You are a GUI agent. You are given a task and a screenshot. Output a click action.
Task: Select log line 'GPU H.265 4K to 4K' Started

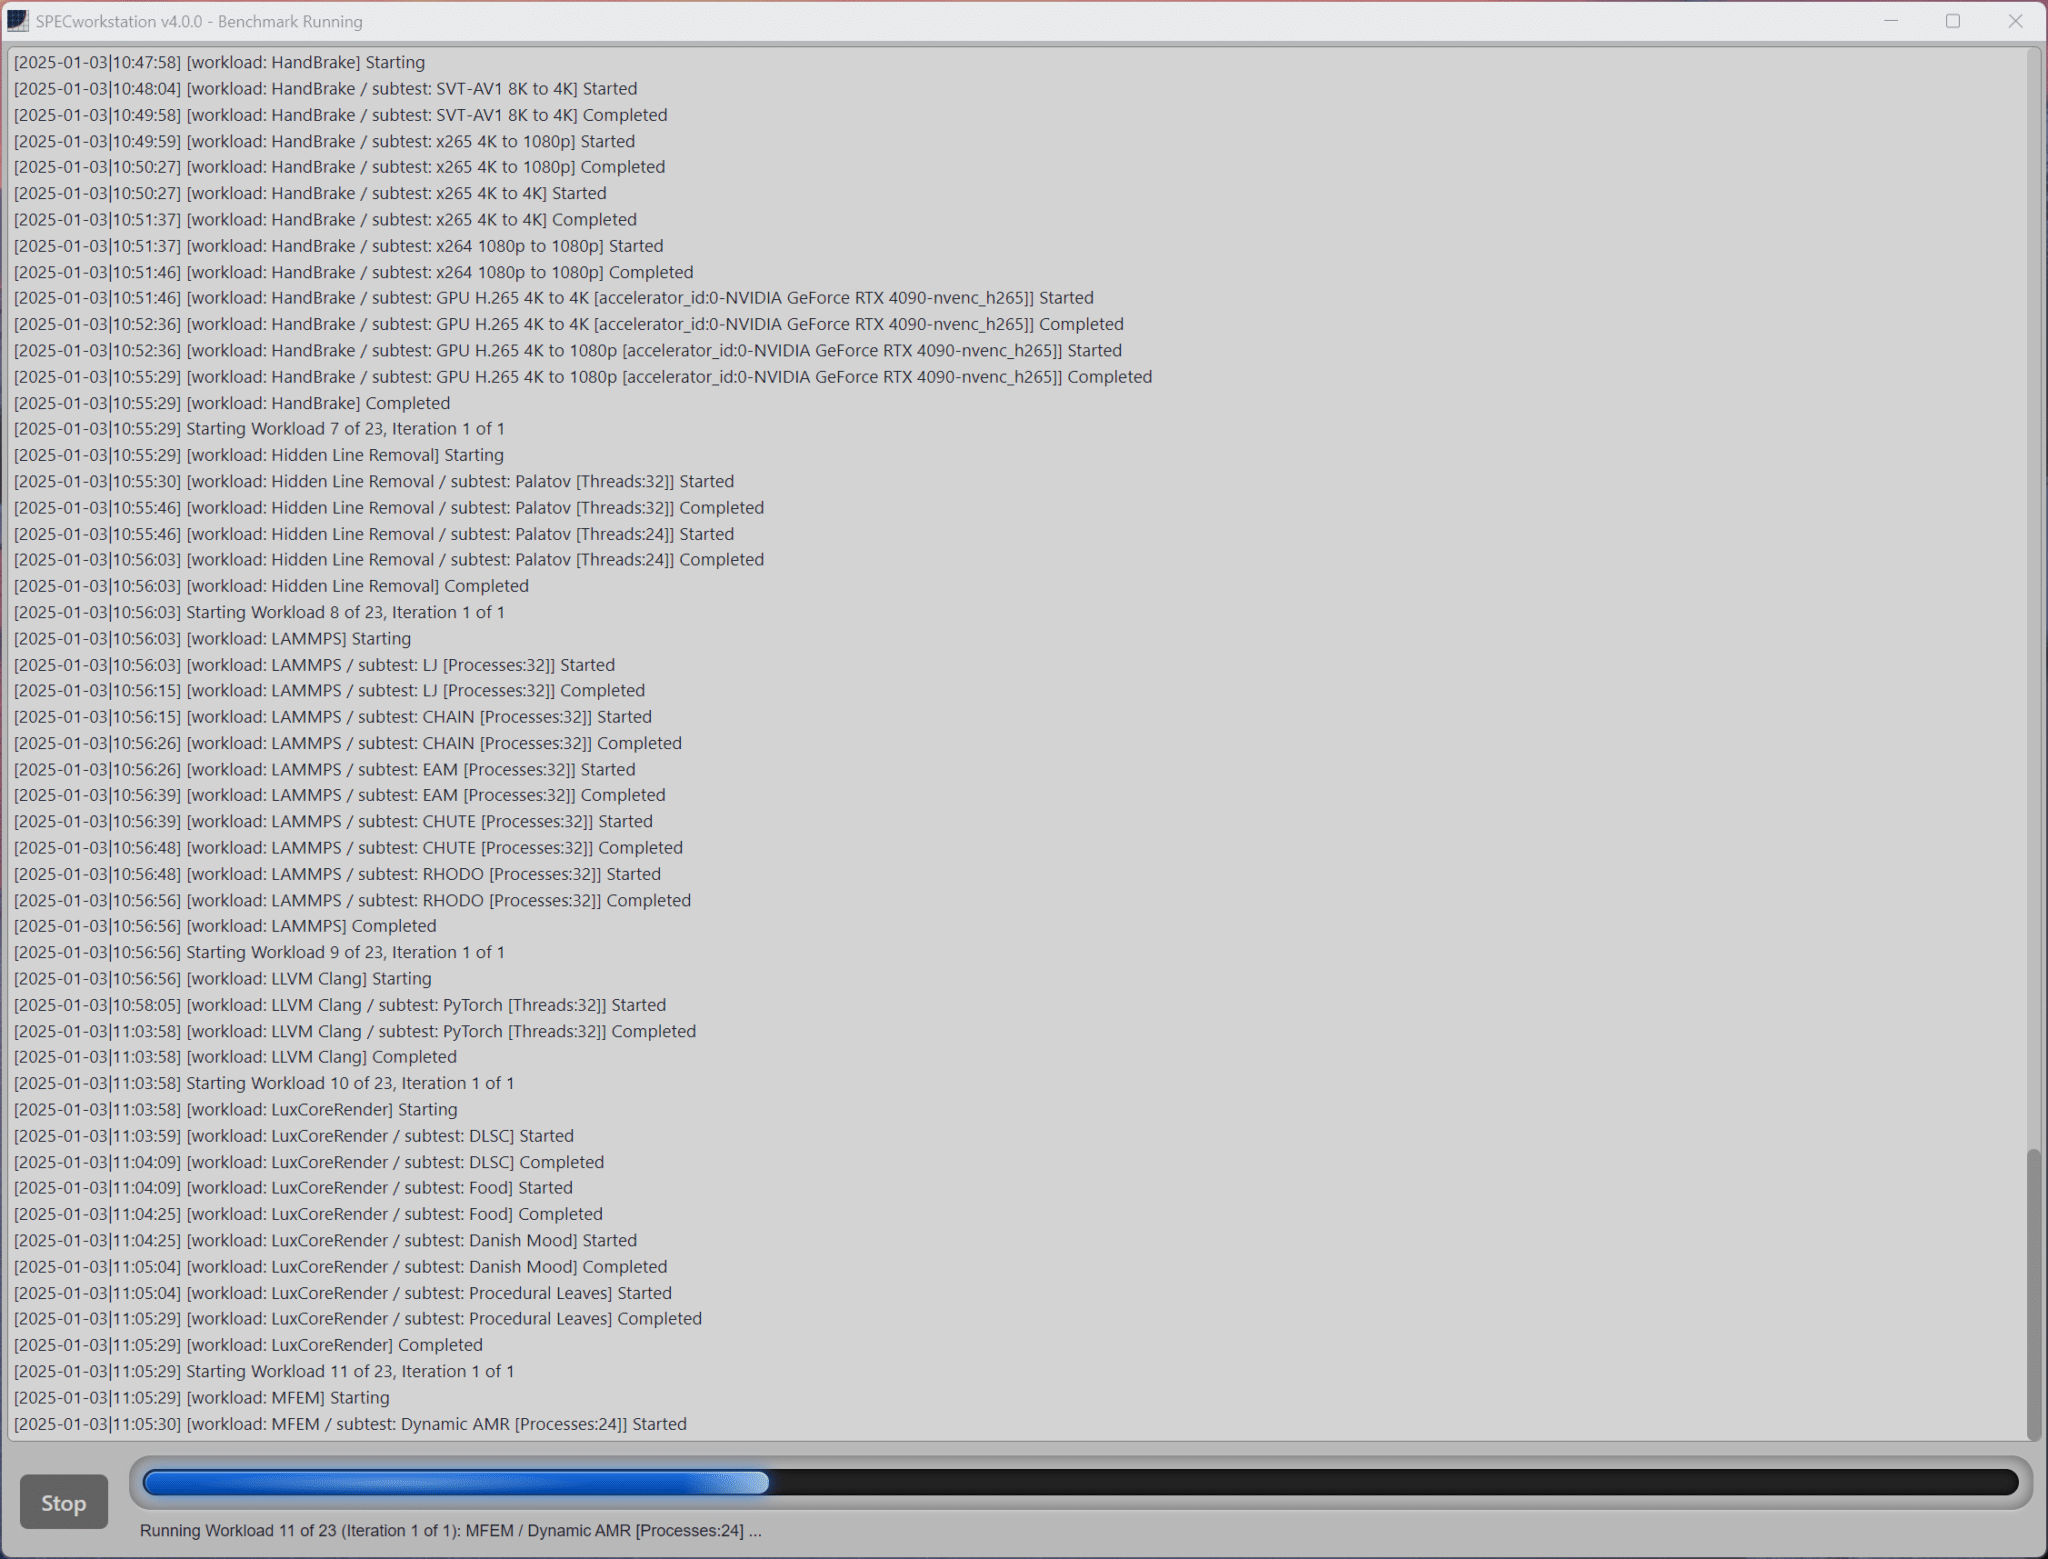click(554, 298)
